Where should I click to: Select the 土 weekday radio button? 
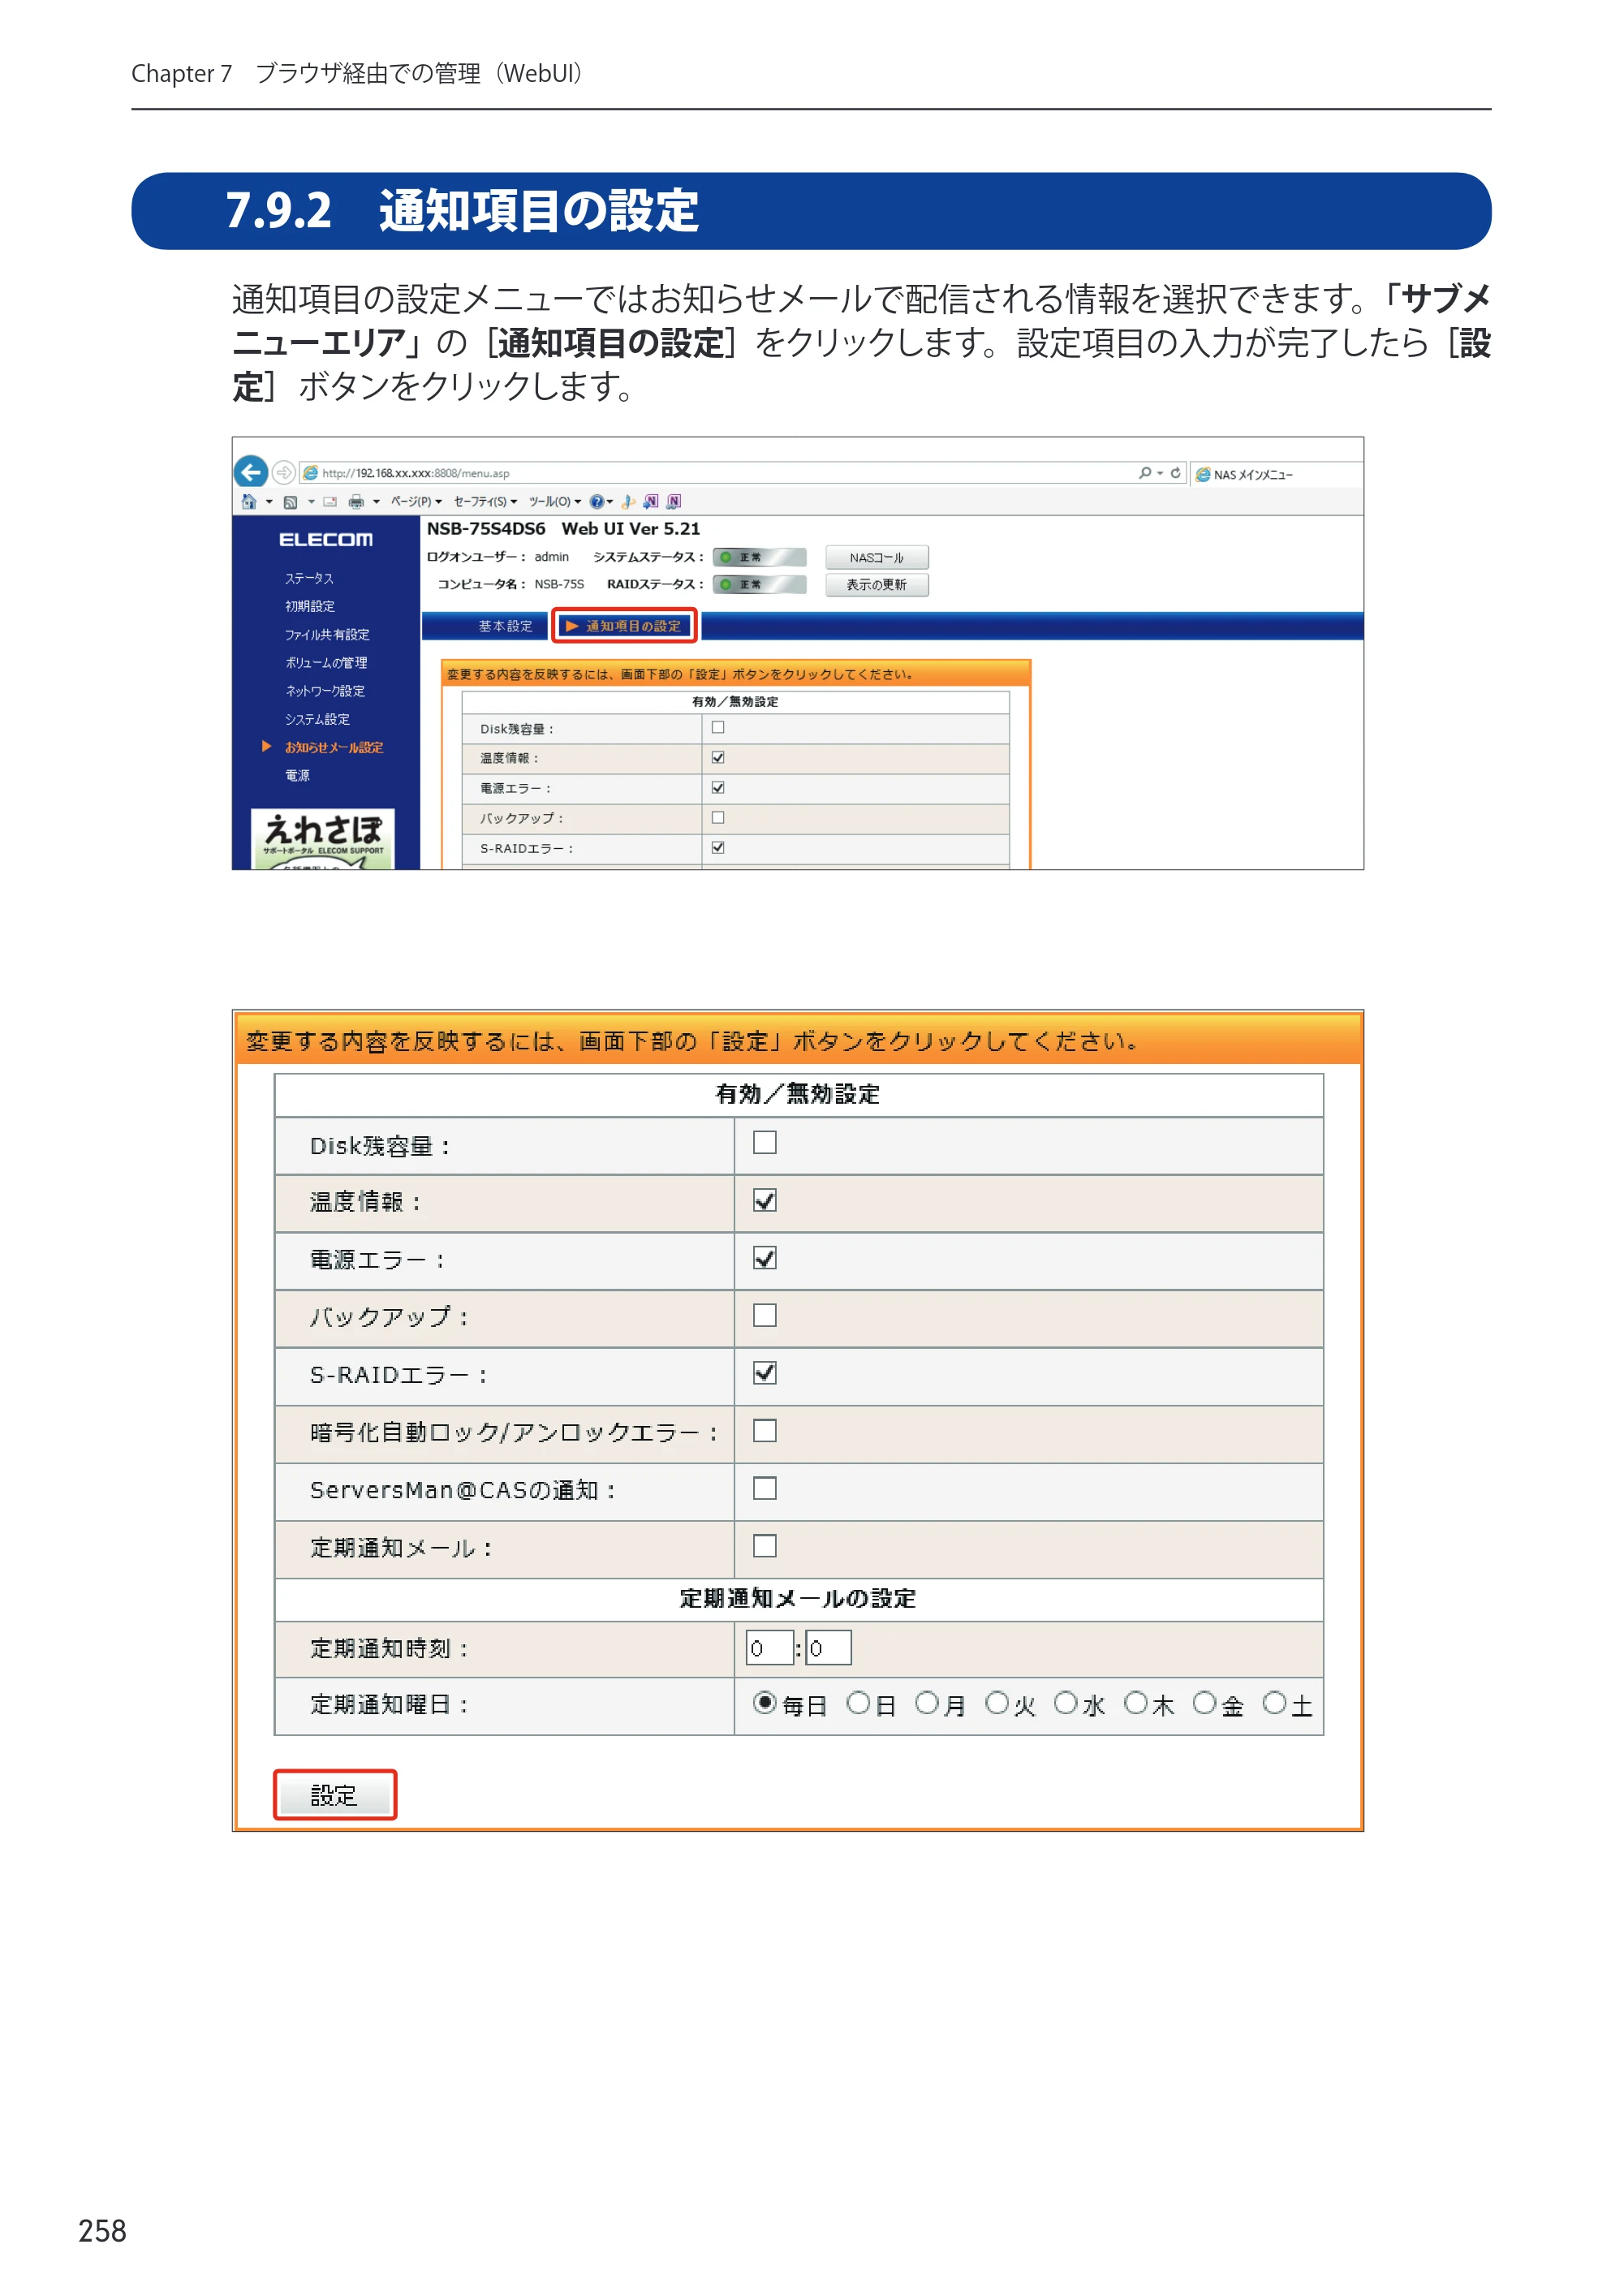click(1274, 1703)
